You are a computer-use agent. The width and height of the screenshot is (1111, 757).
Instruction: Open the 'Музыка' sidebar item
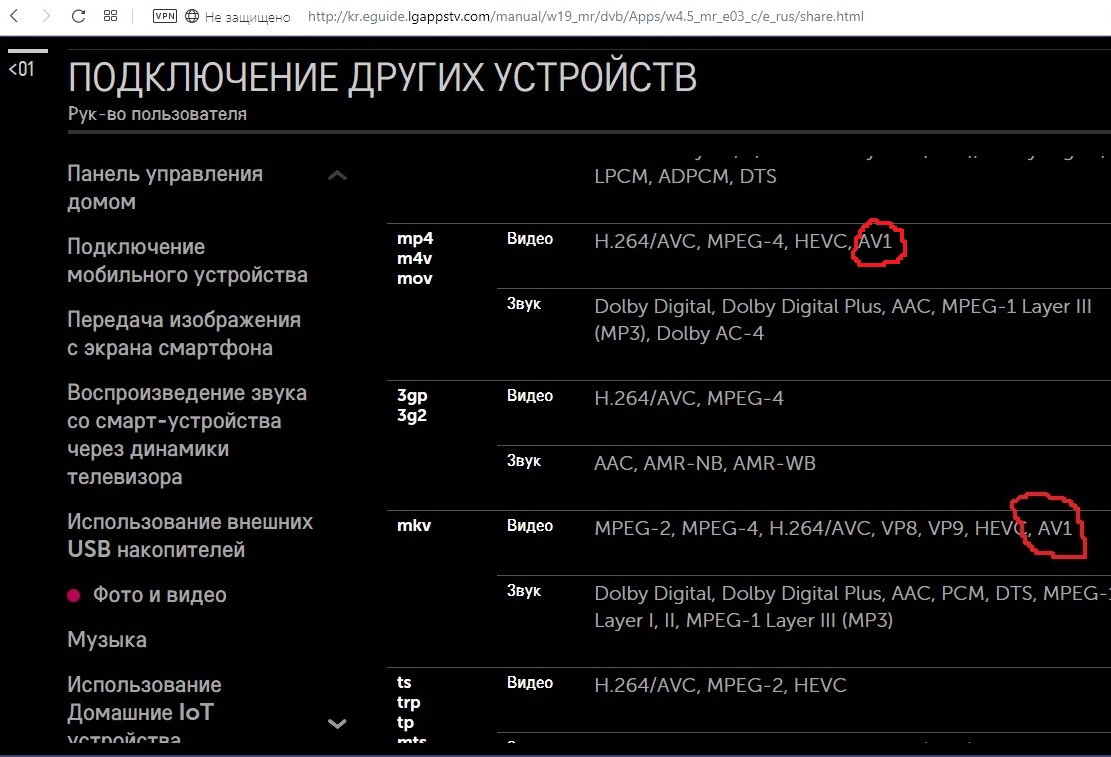pyautogui.click(x=107, y=640)
